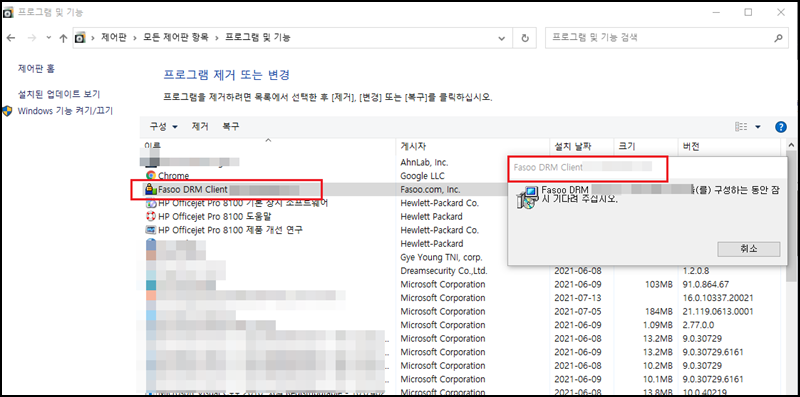The height and width of the screenshot is (397, 800).
Task: Open the Windows 기능 켜기/끄기 link
Action: [x=65, y=111]
